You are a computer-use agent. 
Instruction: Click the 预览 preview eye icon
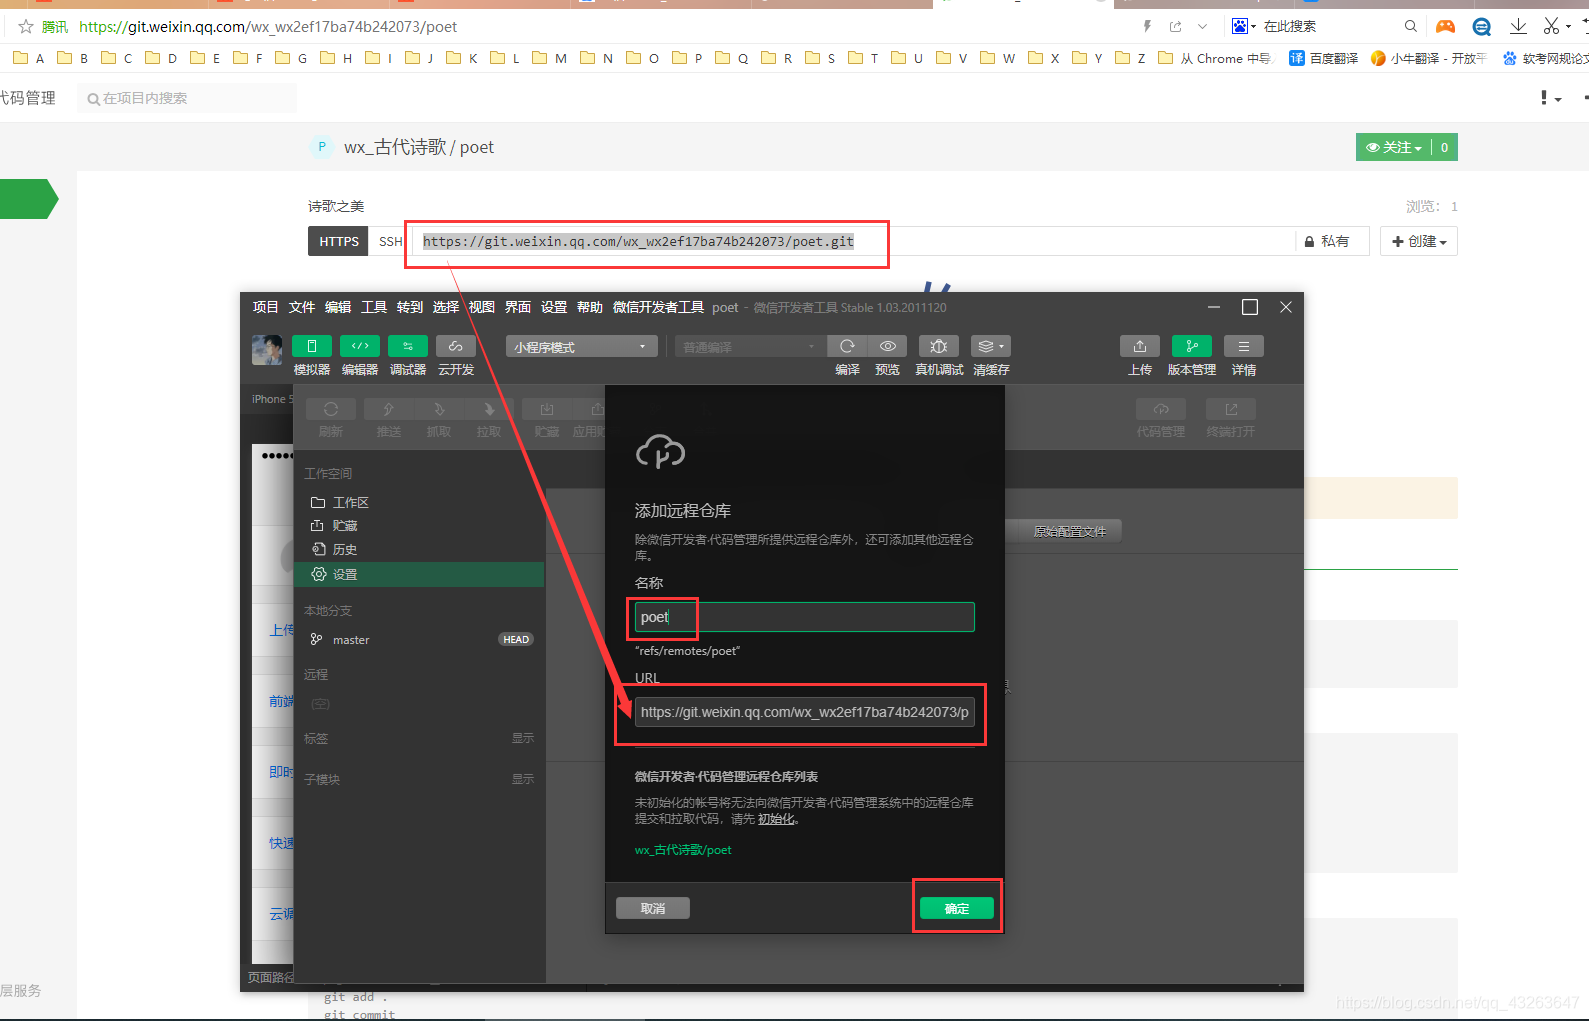tap(887, 346)
